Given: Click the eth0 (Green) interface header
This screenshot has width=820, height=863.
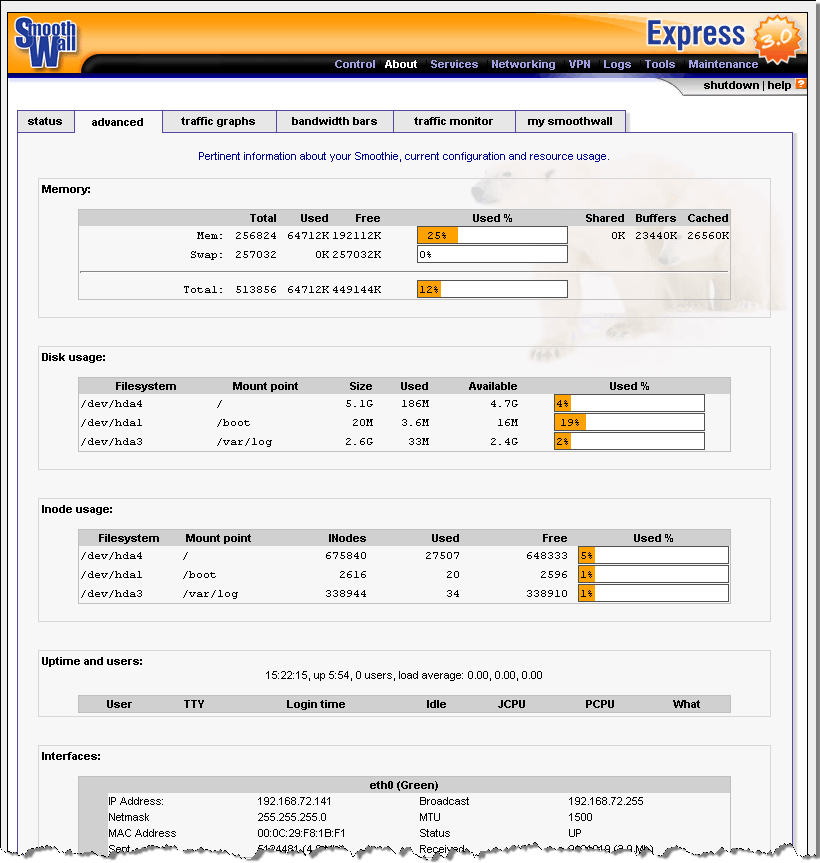Looking at the screenshot, I should coord(404,785).
